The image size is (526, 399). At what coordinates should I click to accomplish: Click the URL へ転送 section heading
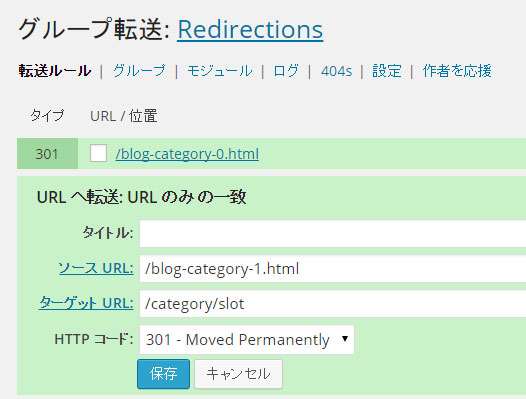pyautogui.click(x=142, y=197)
